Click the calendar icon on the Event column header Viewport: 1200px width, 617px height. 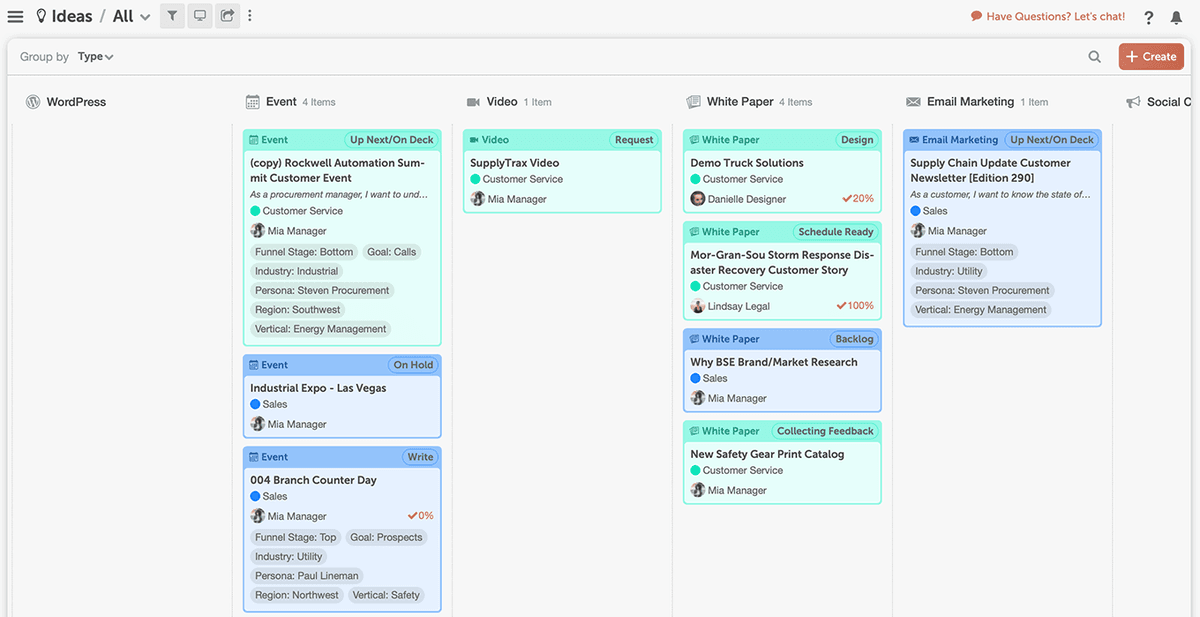(253, 101)
